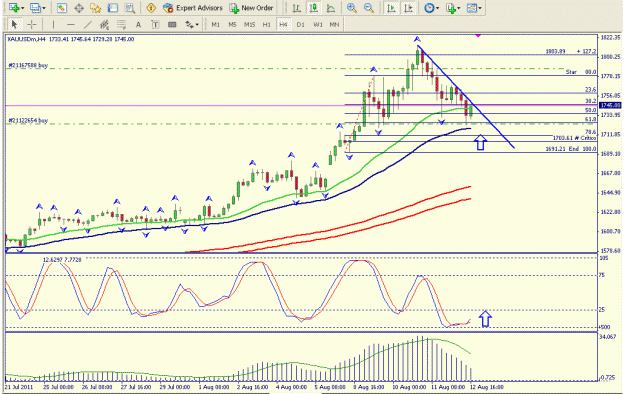Click the New Chart icon
The width and height of the screenshot is (625, 394).
point(14,8)
